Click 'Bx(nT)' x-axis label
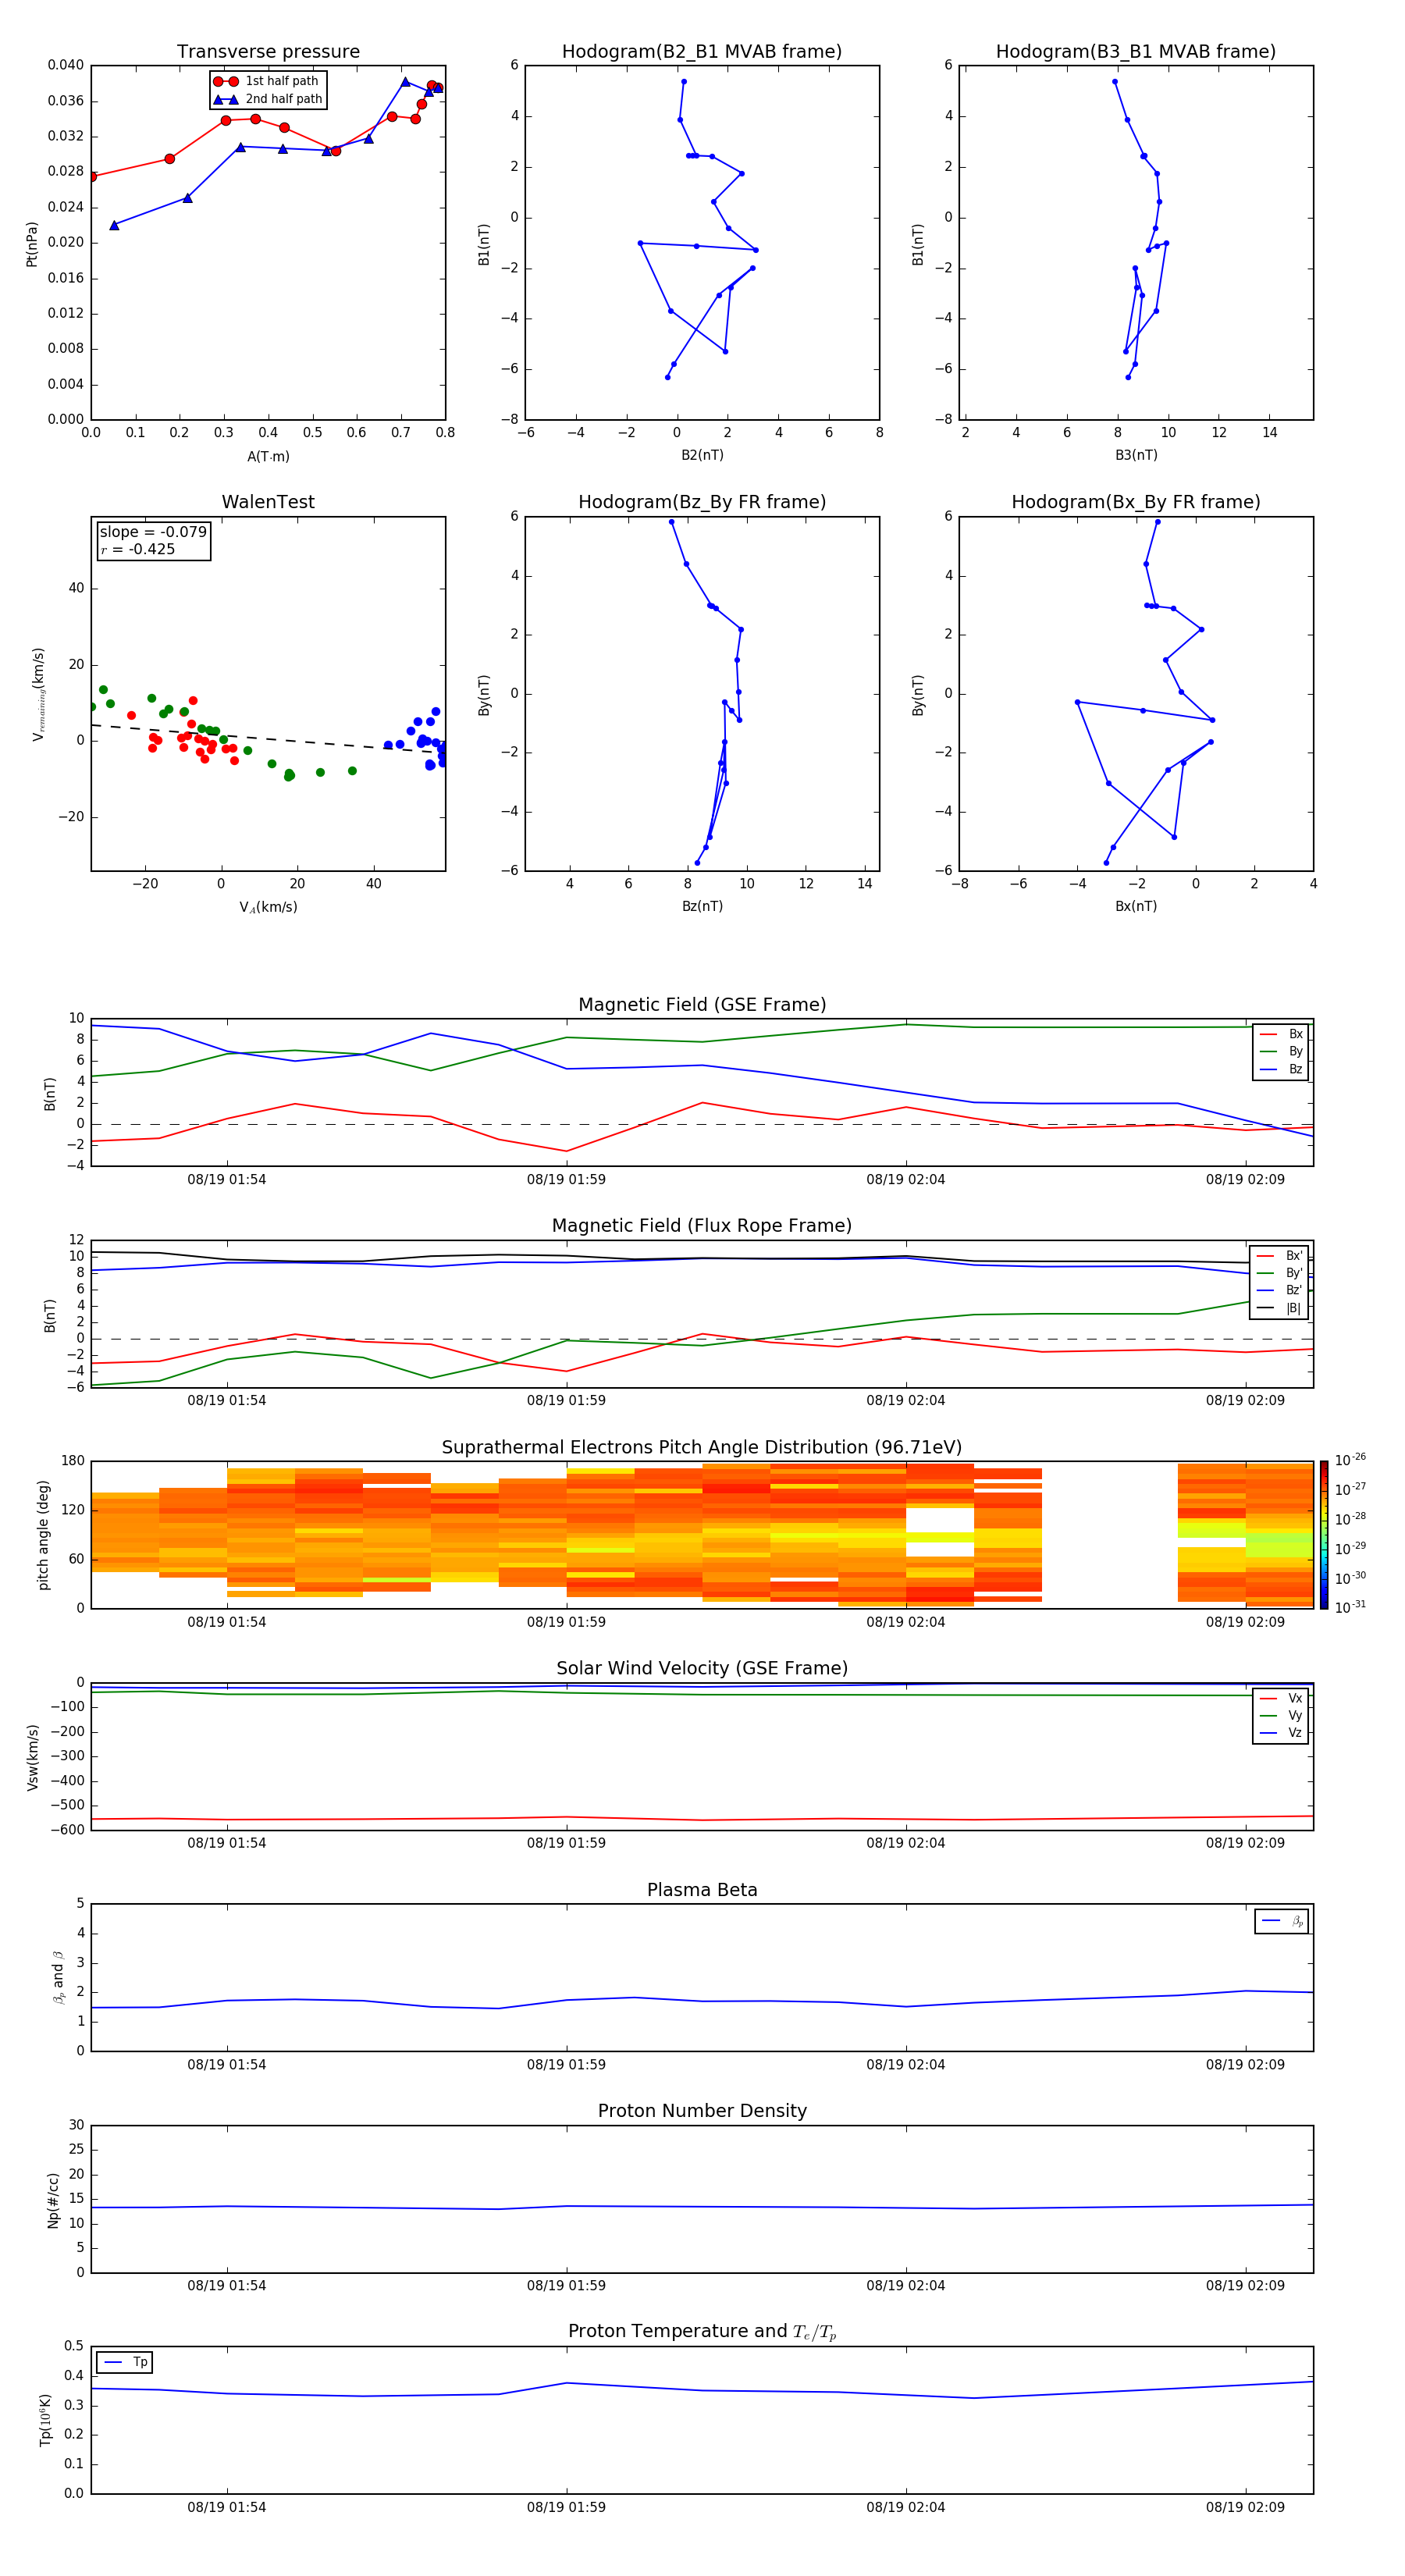Viewport: 1405px width, 2576px height. point(1136,907)
